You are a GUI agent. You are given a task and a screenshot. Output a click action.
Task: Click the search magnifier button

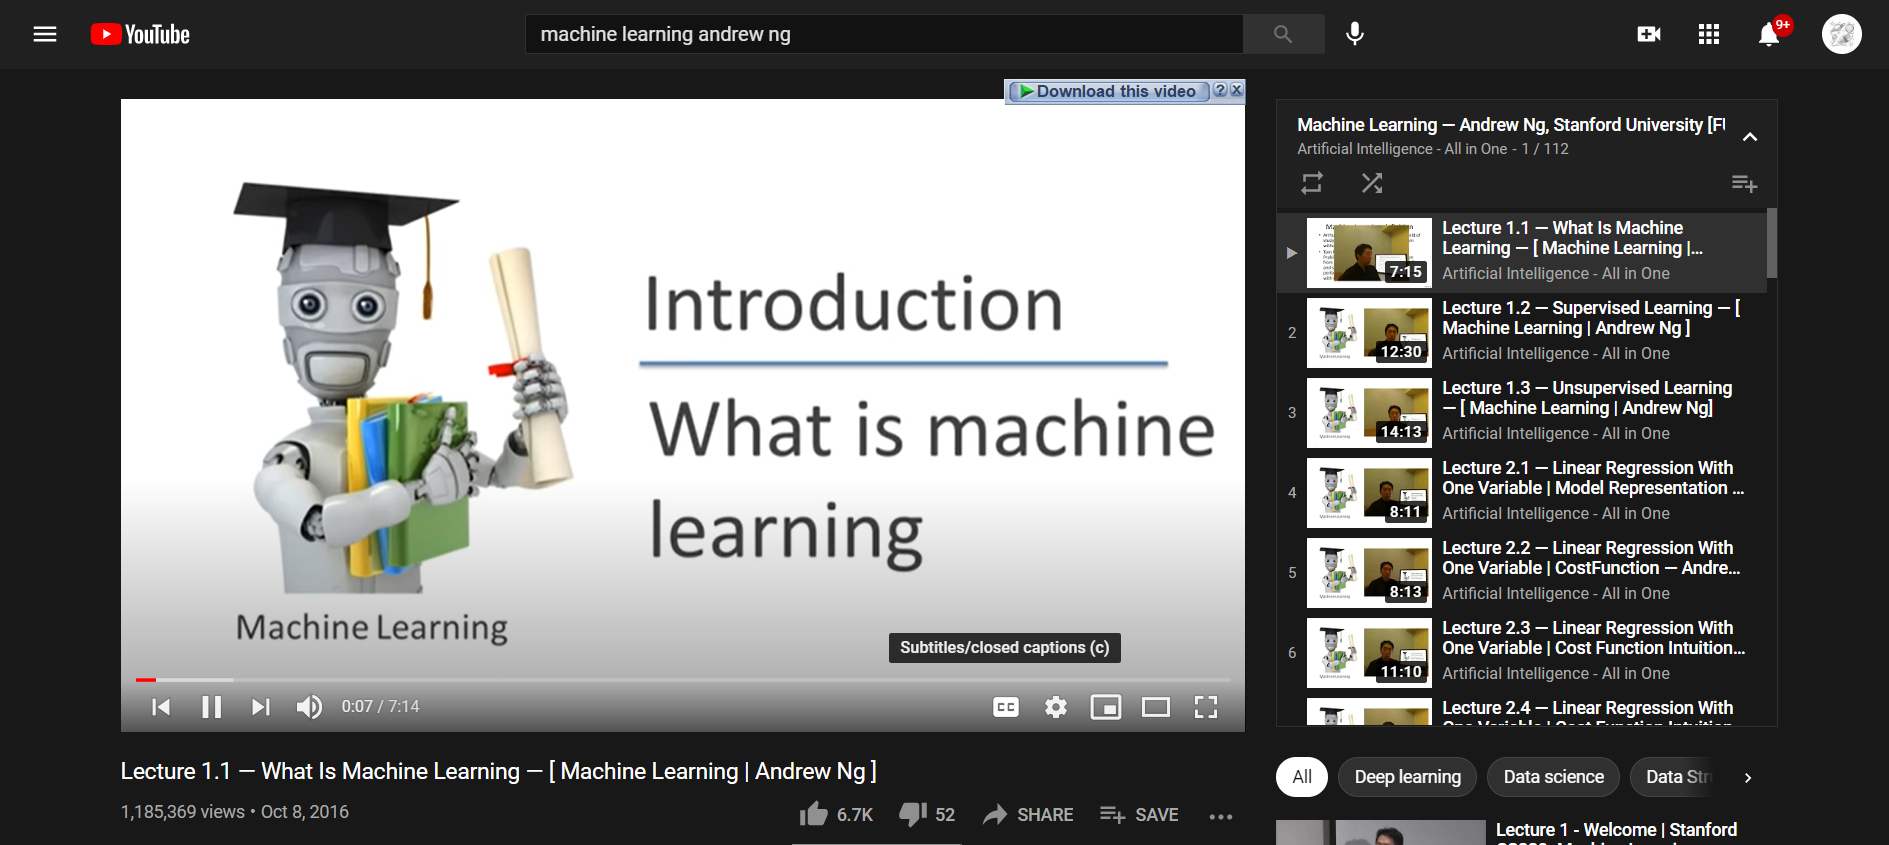[x=1283, y=34]
